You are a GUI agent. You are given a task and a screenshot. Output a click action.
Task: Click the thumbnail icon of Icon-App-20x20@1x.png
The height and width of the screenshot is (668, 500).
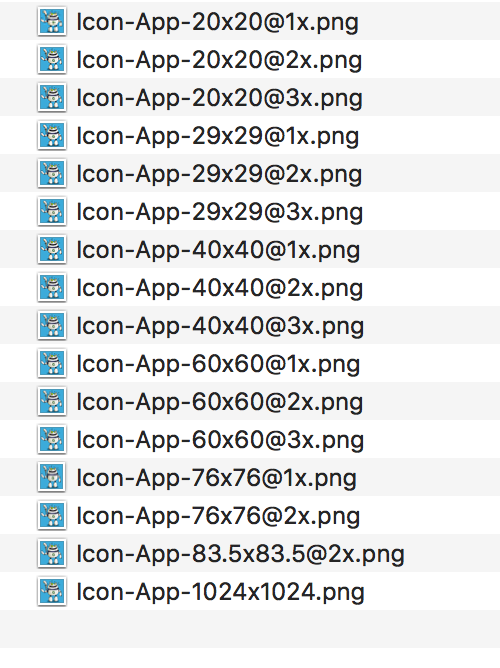[x=52, y=21]
